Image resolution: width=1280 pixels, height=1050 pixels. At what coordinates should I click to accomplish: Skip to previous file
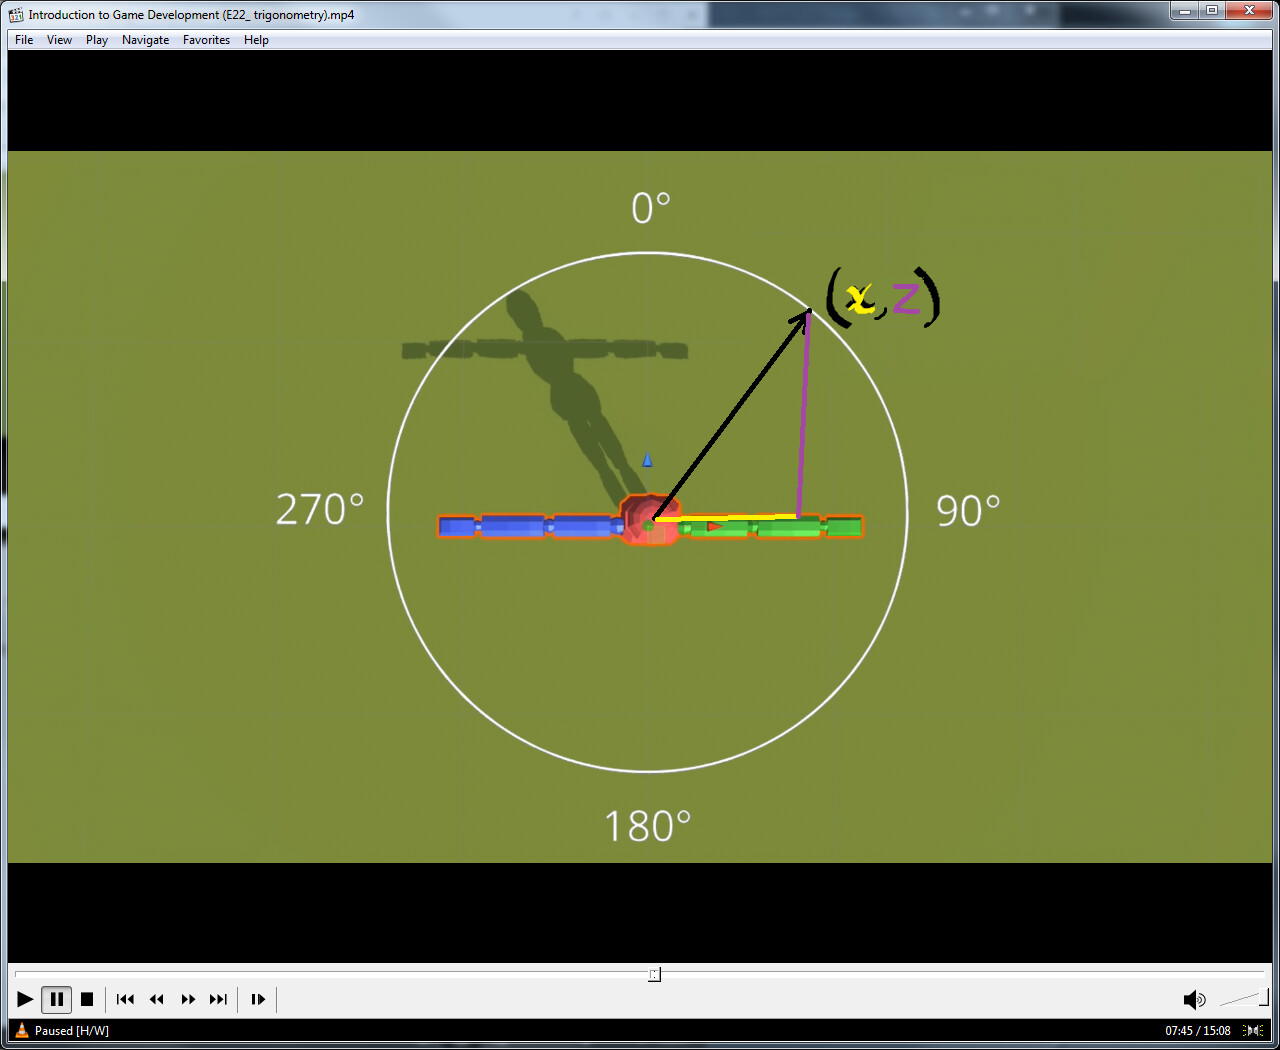click(x=125, y=999)
